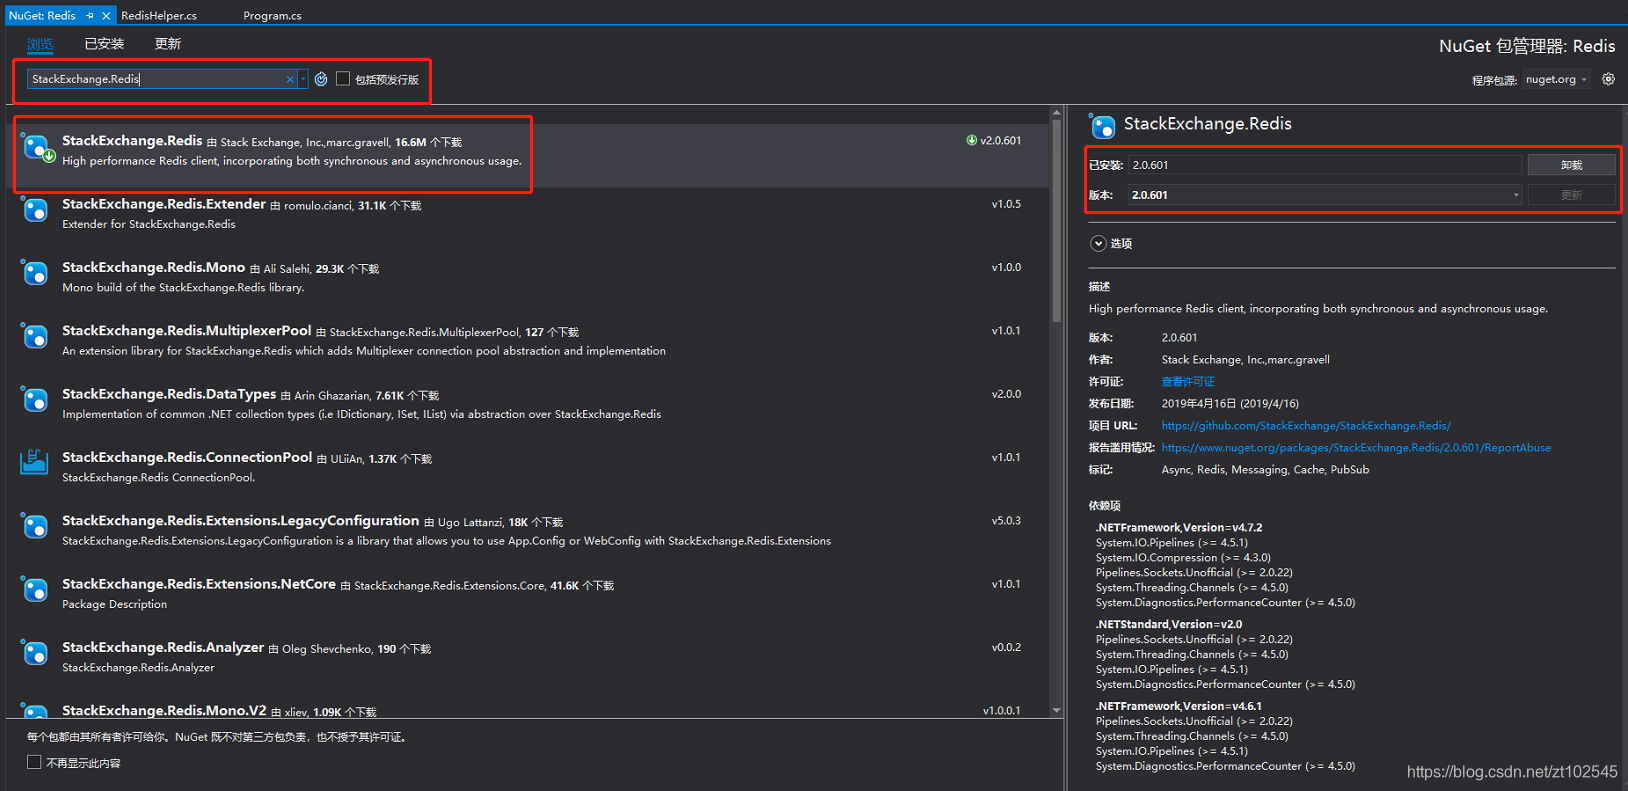Open the Program.cs tab
This screenshot has width=1628, height=791.
(272, 15)
